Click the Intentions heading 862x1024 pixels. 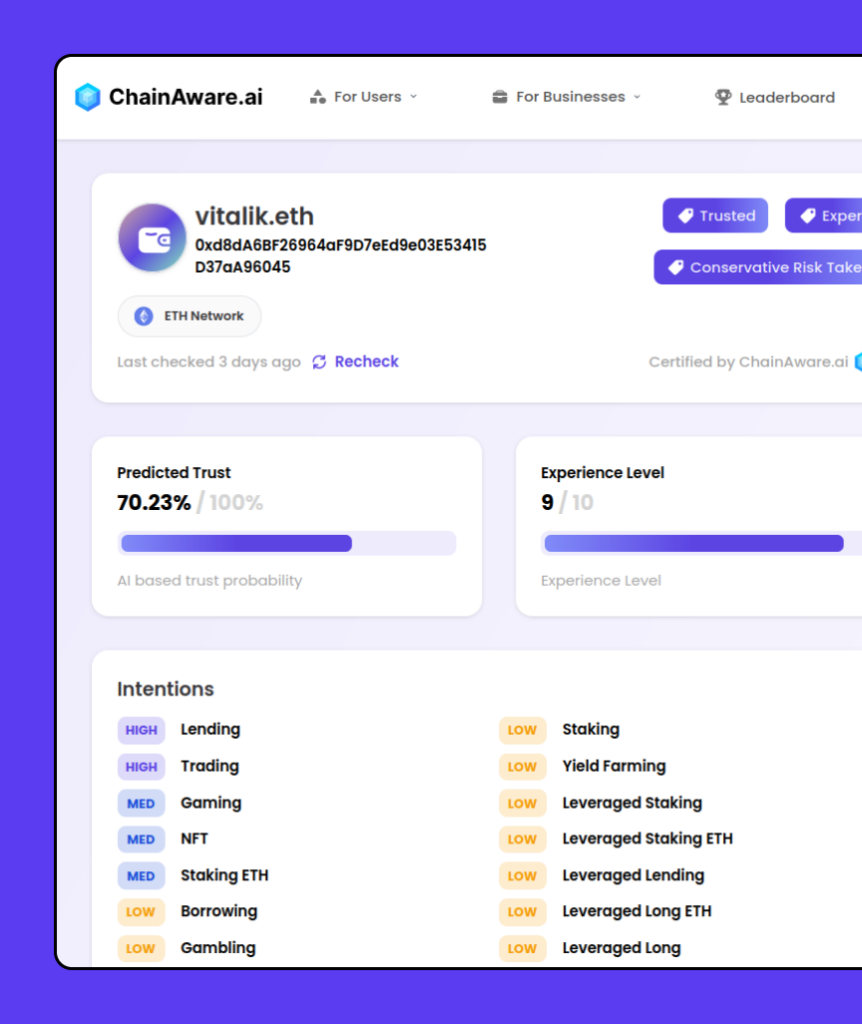165,689
